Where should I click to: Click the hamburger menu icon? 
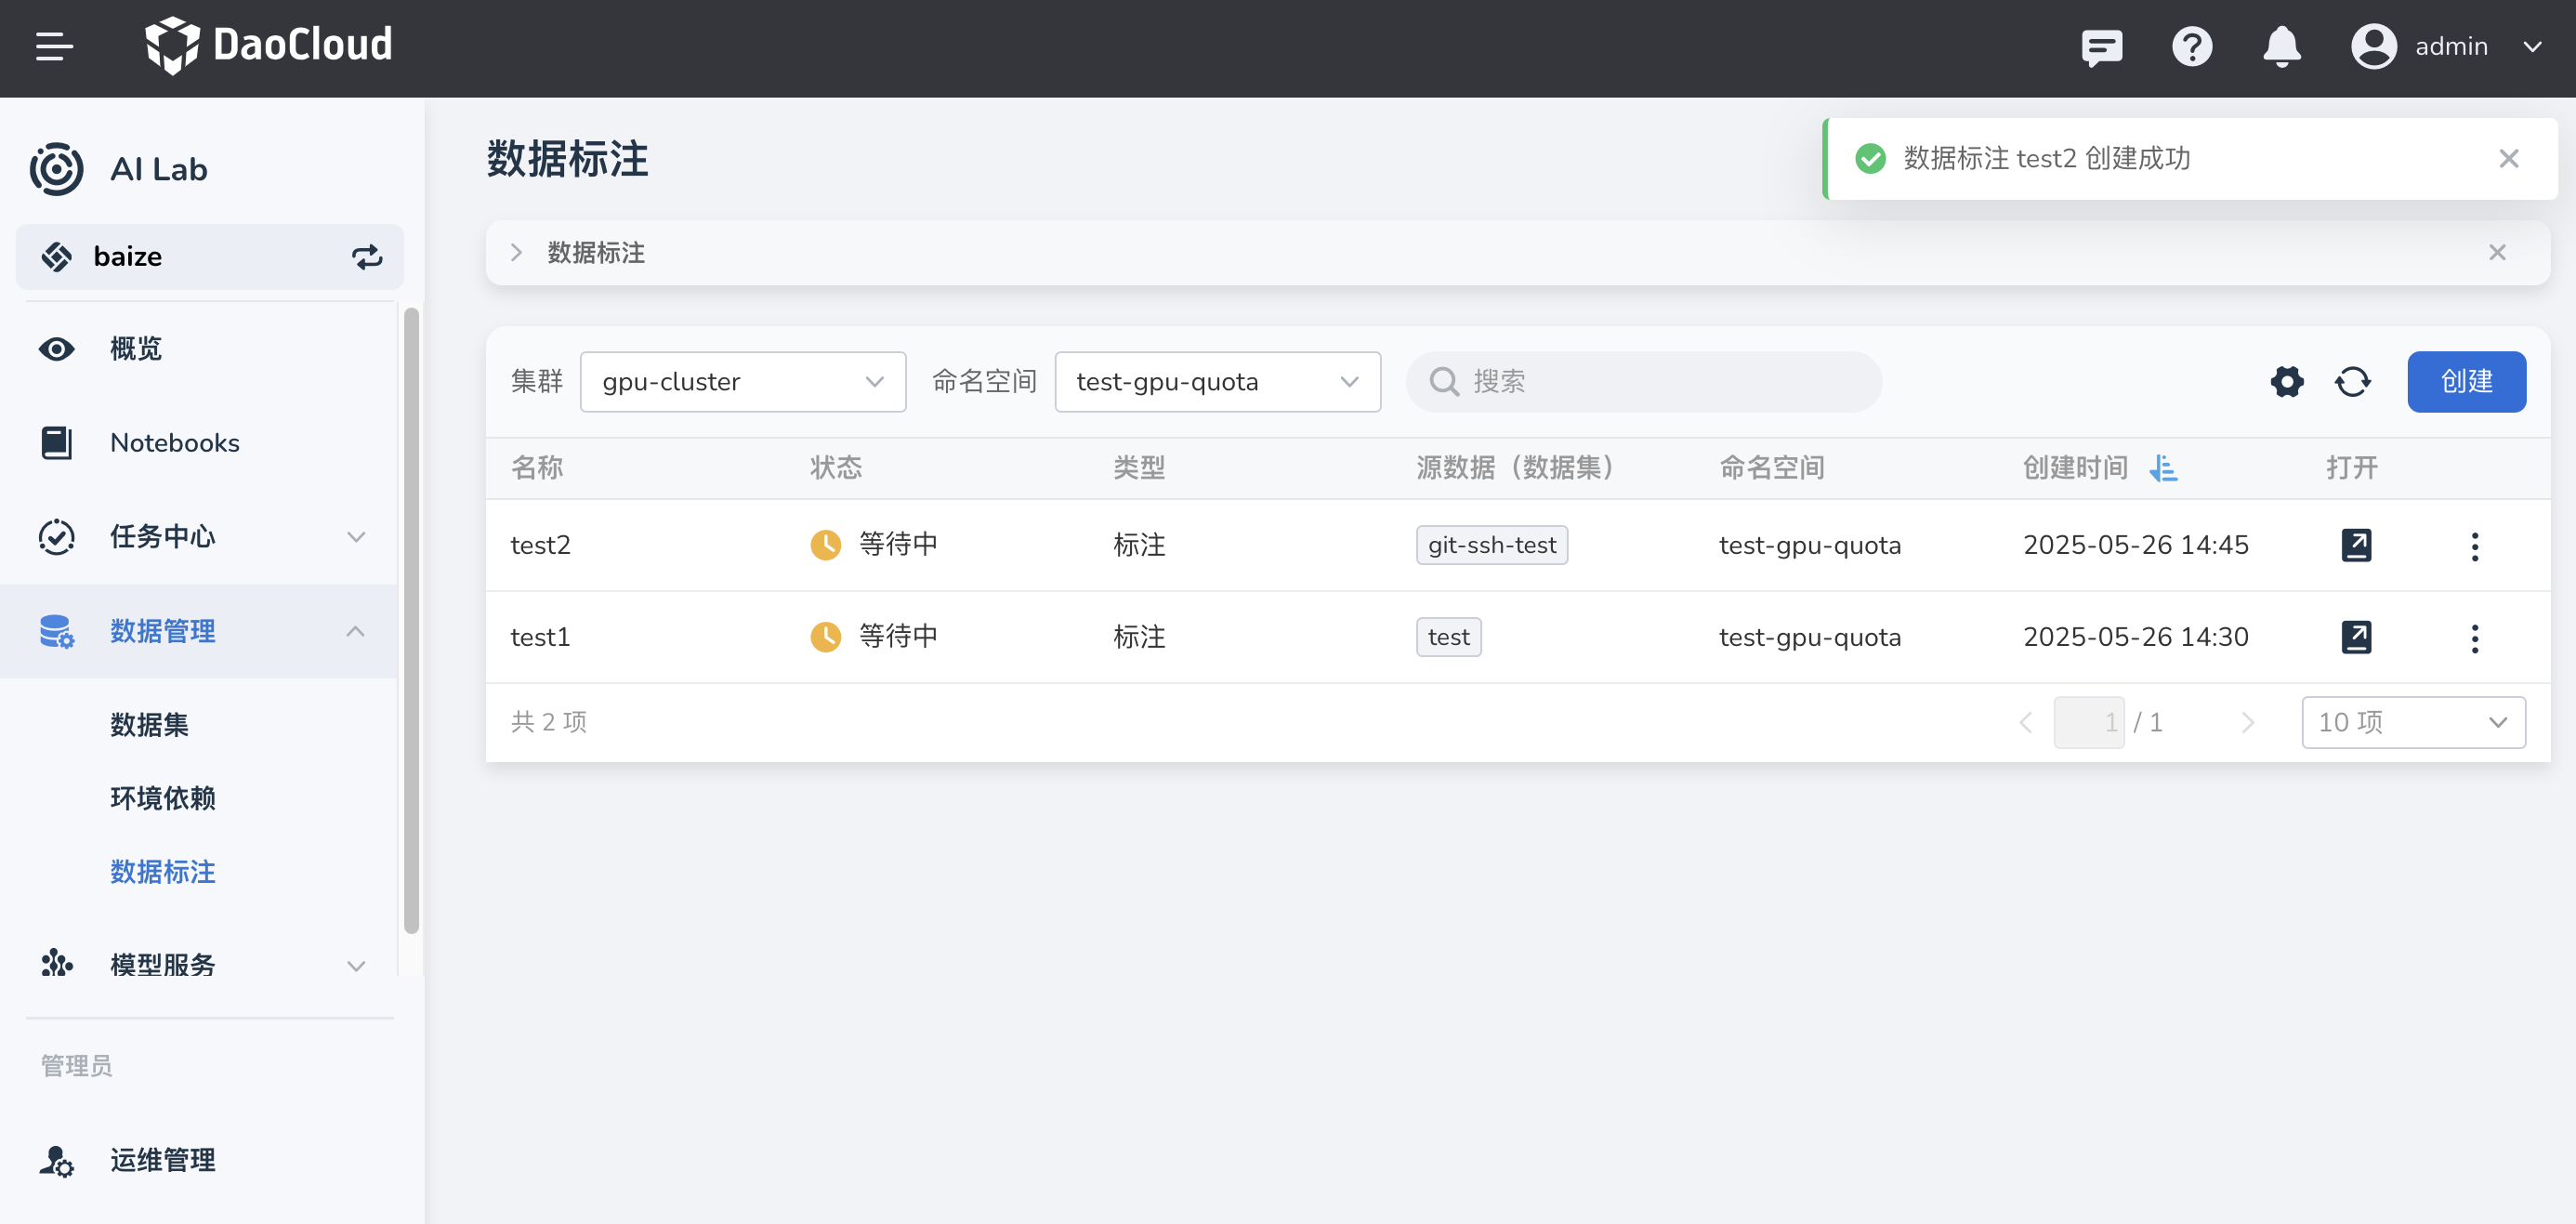(54, 46)
